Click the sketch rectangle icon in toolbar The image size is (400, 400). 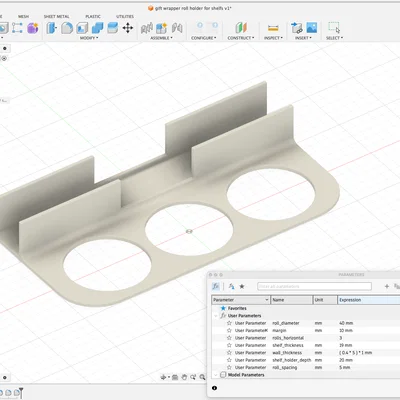(17, 28)
